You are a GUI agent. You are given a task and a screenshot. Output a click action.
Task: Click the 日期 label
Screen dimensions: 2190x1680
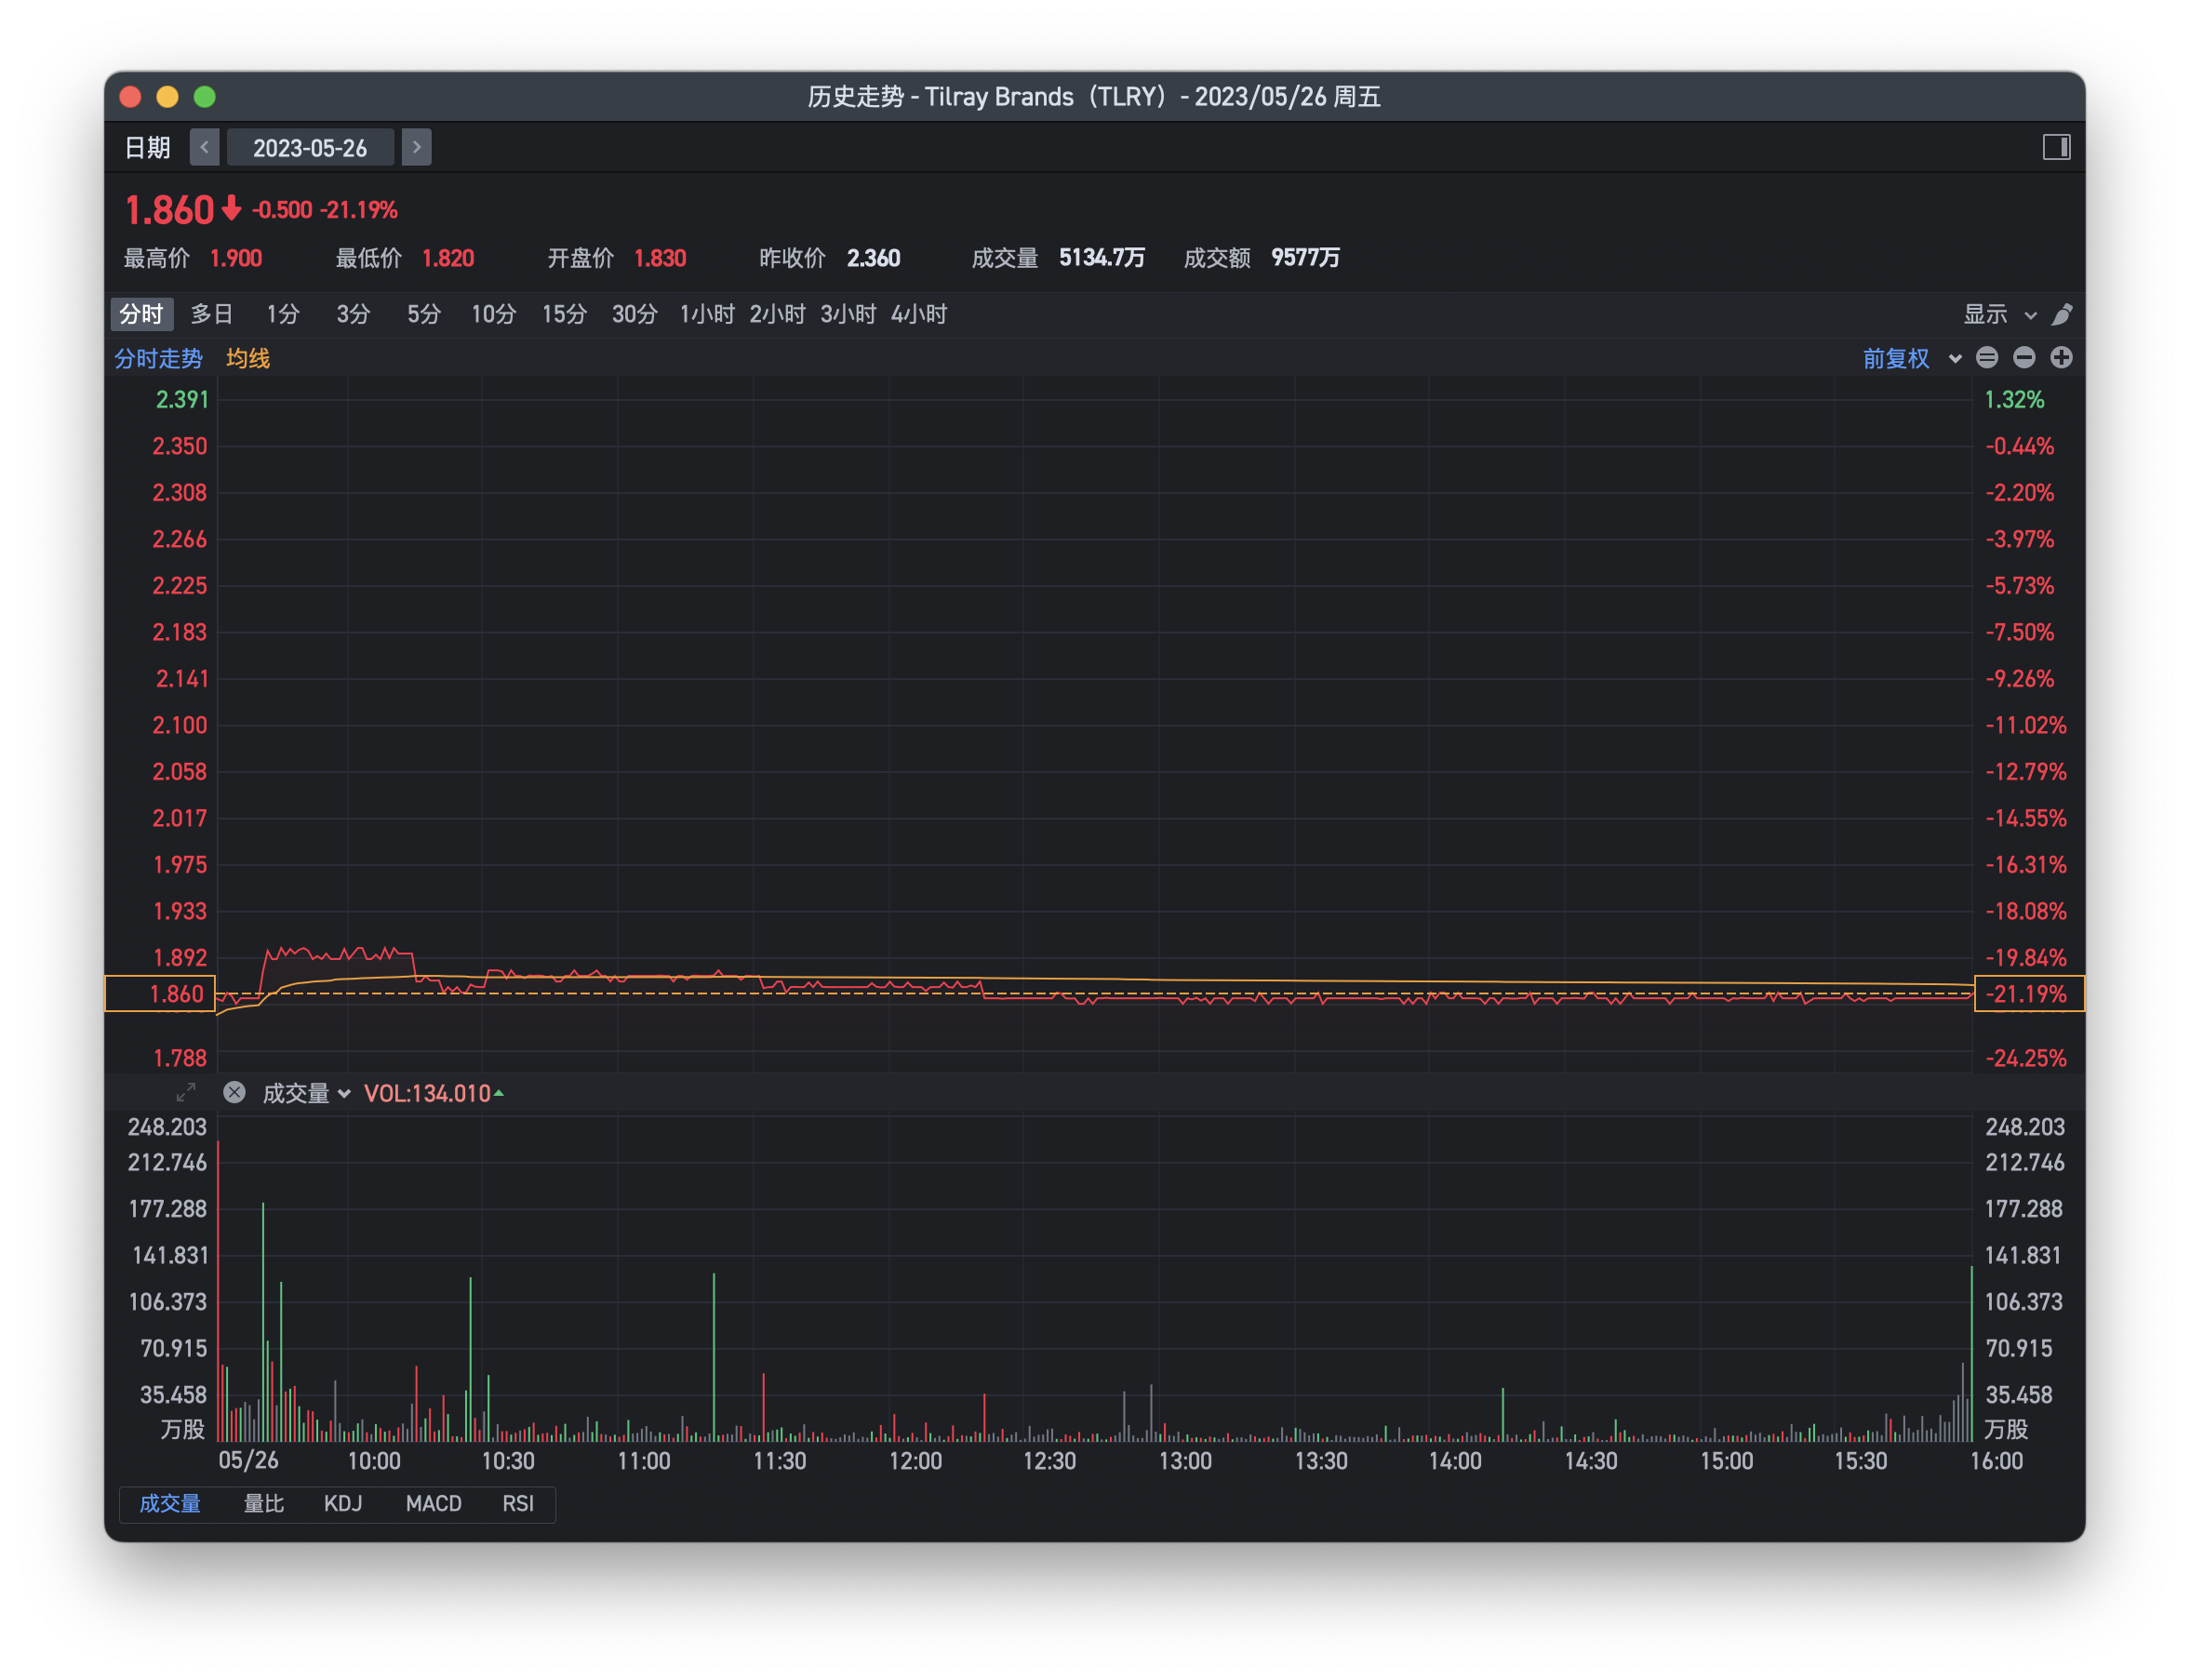[147, 148]
